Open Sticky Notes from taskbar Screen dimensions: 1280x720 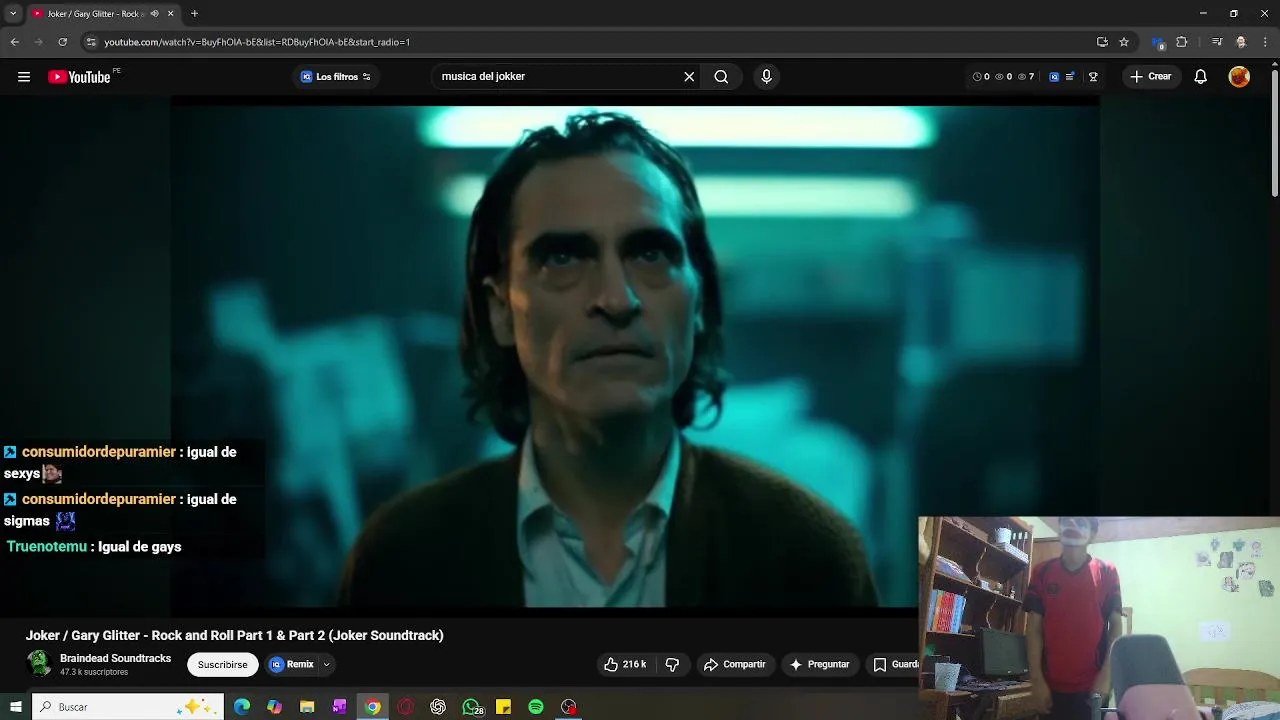click(x=503, y=707)
